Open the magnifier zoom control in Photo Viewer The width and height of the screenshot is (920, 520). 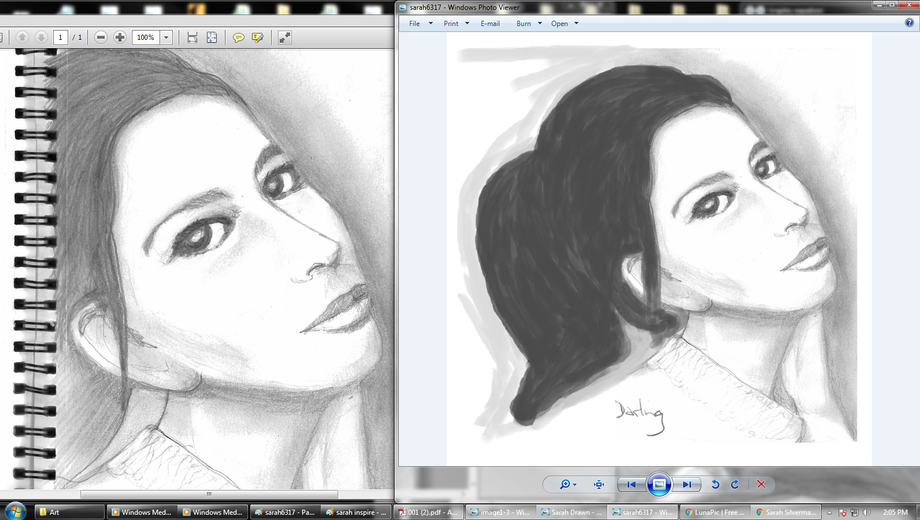pos(567,484)
